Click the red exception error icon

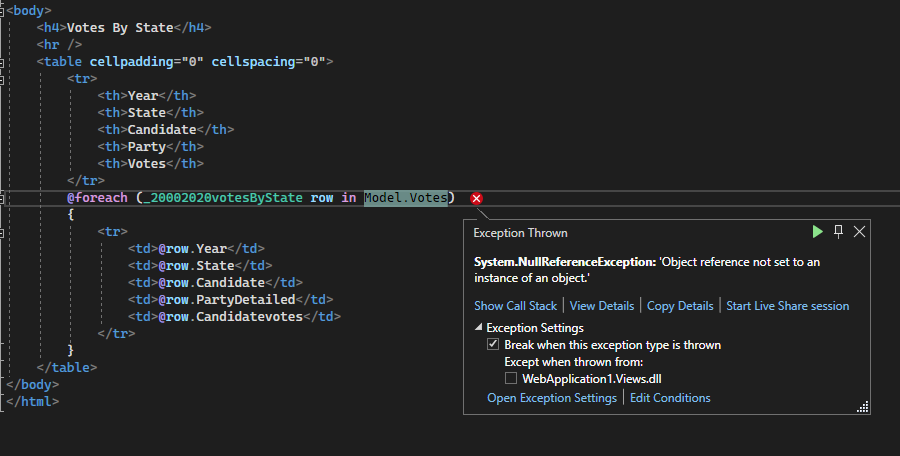click(476, 198)
